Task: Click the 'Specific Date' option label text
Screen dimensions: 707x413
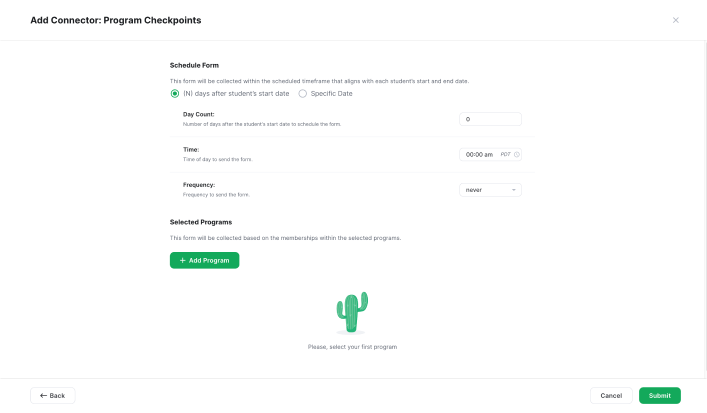Action: 331,93
